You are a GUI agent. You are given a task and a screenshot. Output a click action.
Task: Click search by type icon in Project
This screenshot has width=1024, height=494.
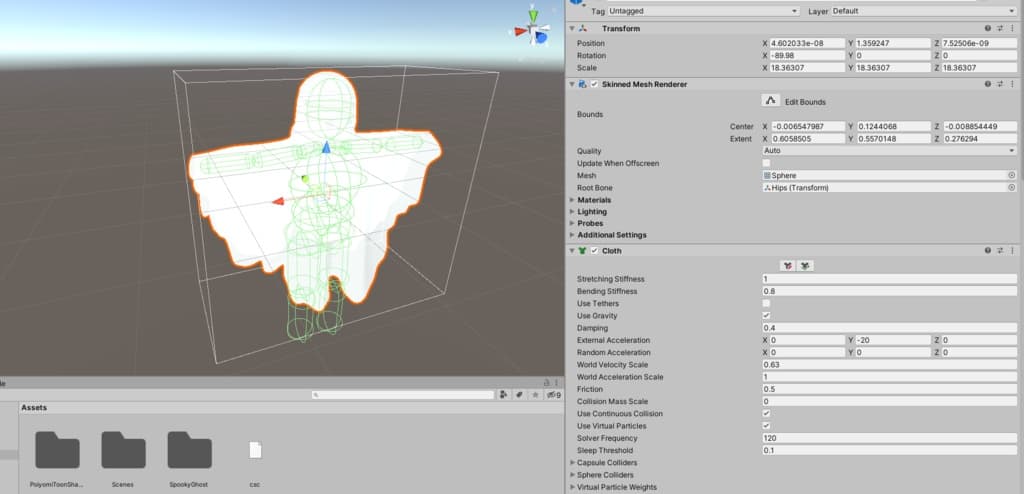505,395
